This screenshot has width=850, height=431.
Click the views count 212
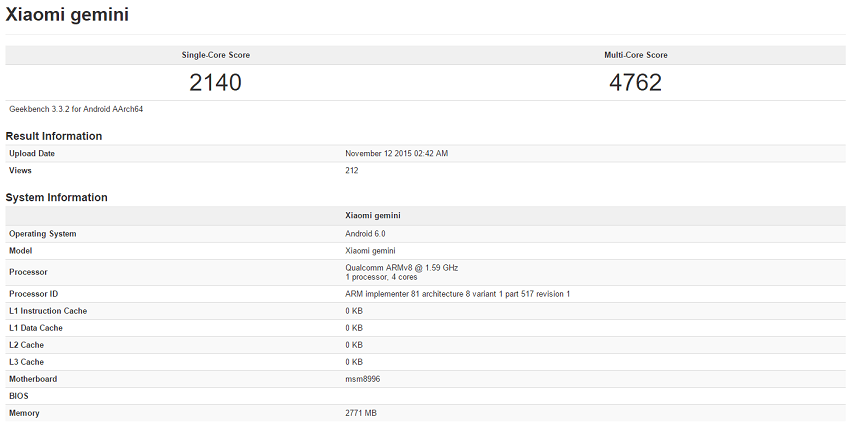[352, 170]
